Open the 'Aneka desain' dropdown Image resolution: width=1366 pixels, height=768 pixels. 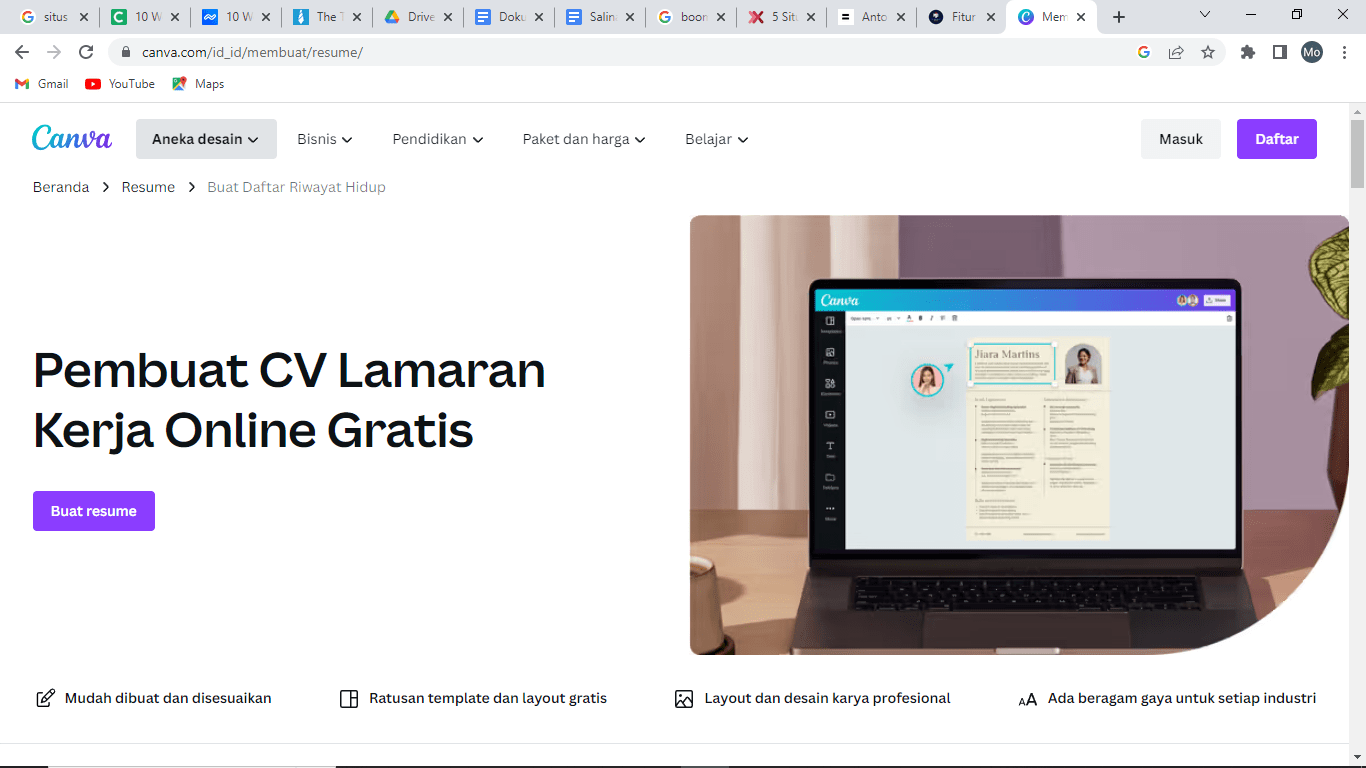(206, 139)
